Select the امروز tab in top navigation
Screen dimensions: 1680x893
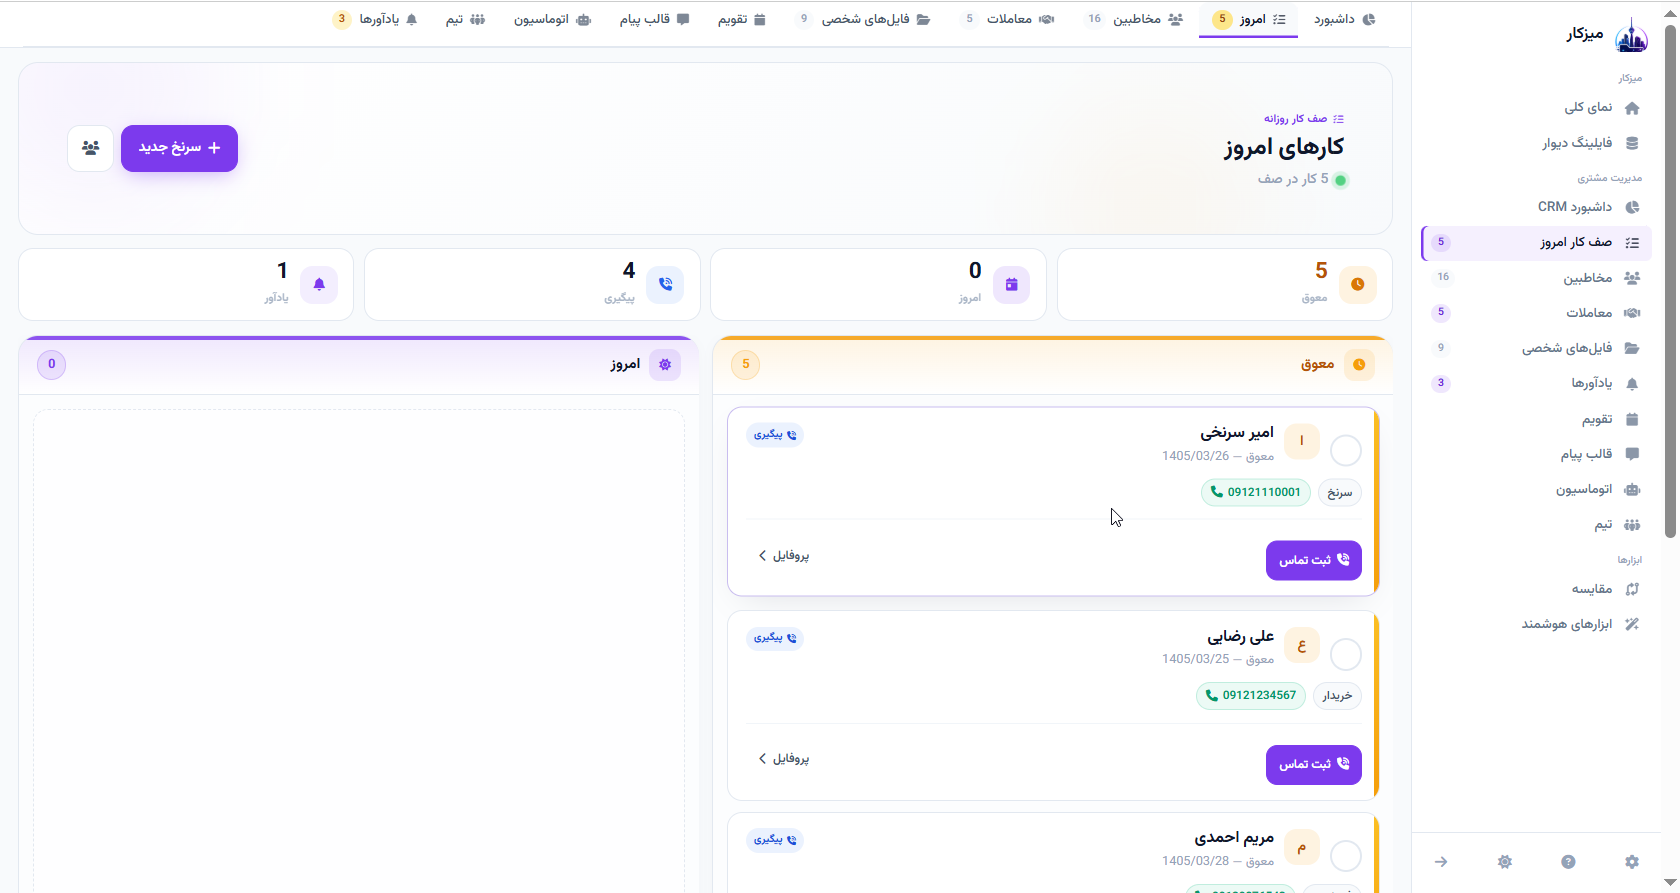coord(1249,19)
